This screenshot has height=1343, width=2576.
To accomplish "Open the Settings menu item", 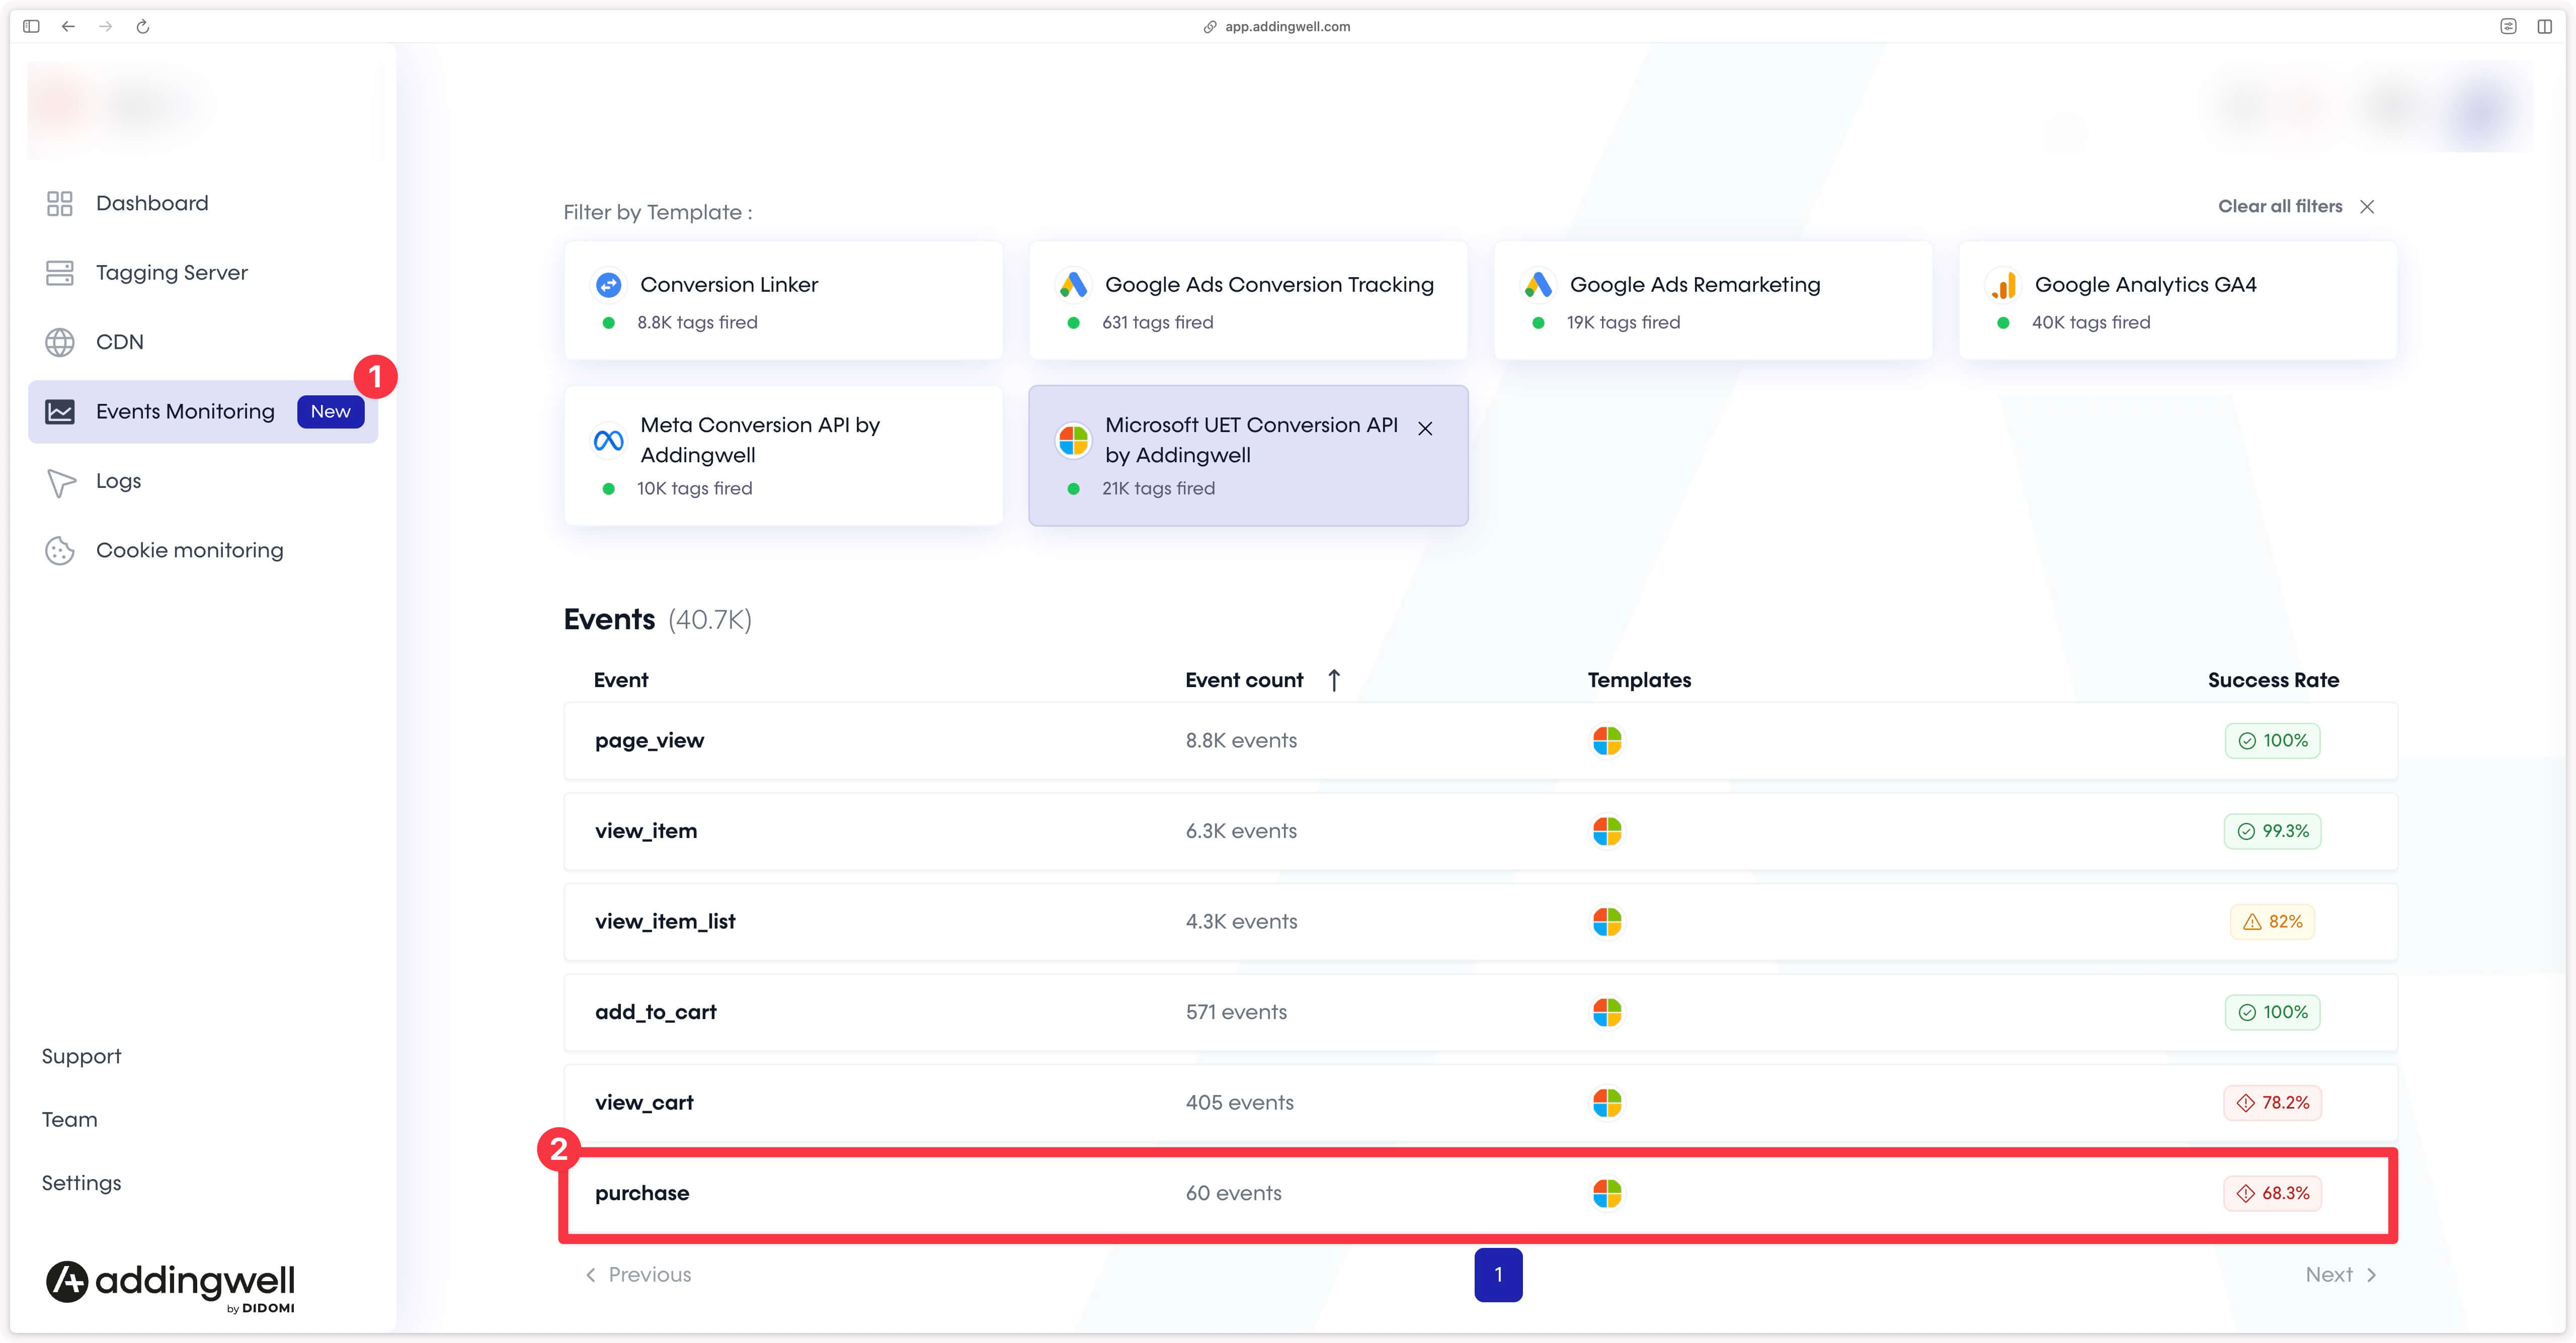I will pyautogui.click(x=80, y=1182).
